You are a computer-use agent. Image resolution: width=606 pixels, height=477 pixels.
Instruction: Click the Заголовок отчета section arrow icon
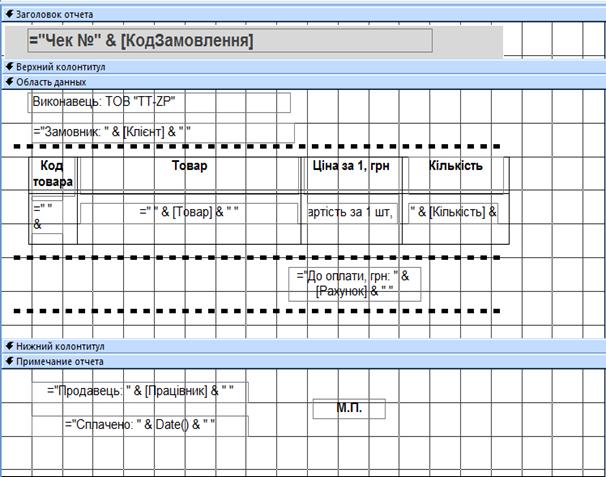point(10,14)
